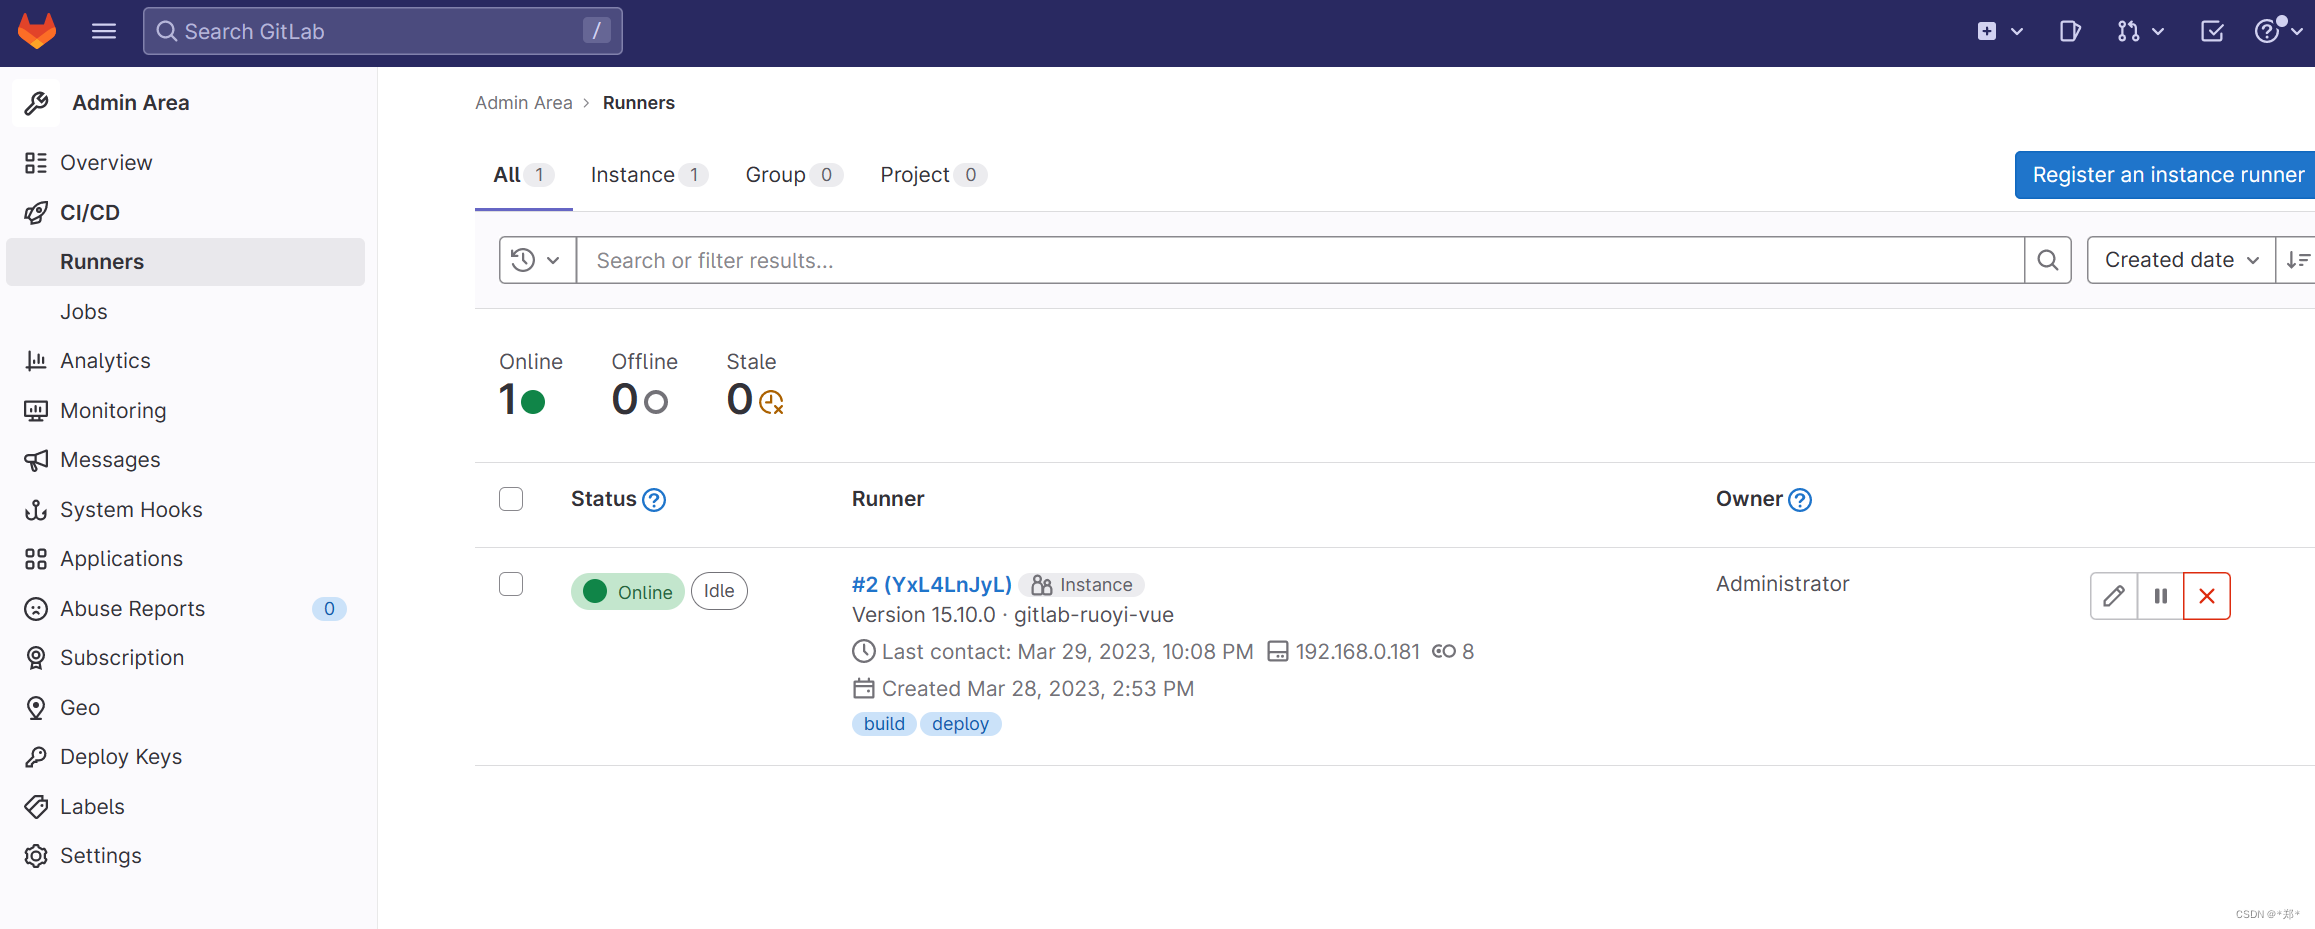Open the Created date sort dropdown
The image size is (2315, 929).
click(x=2180, y=259)
